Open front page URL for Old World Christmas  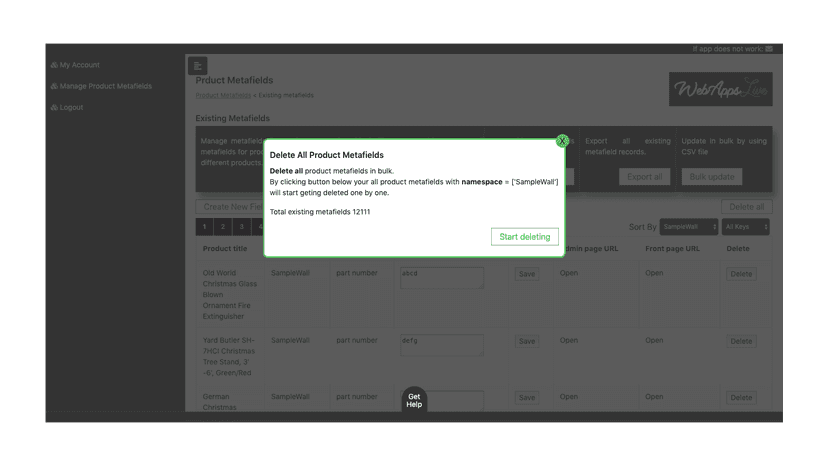coord(654,273)
